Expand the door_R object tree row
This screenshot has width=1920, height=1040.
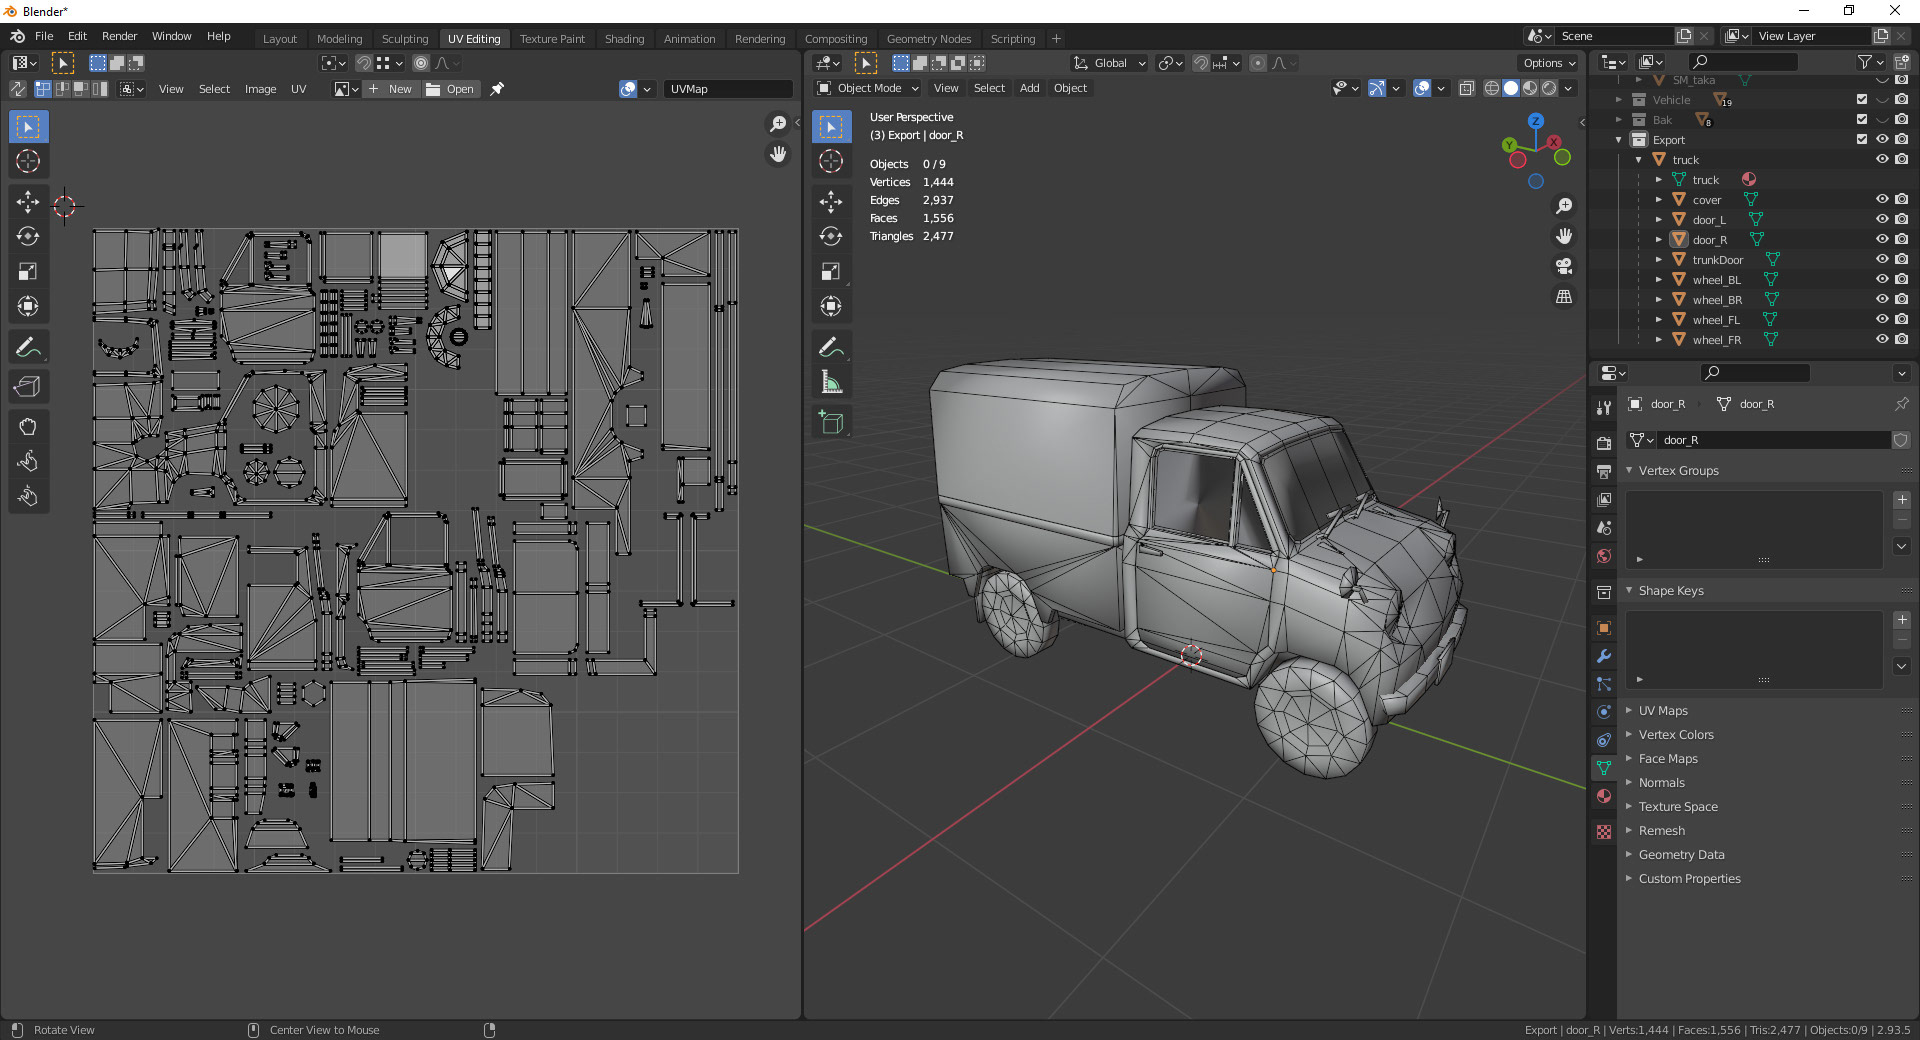tap(1658, 239)
